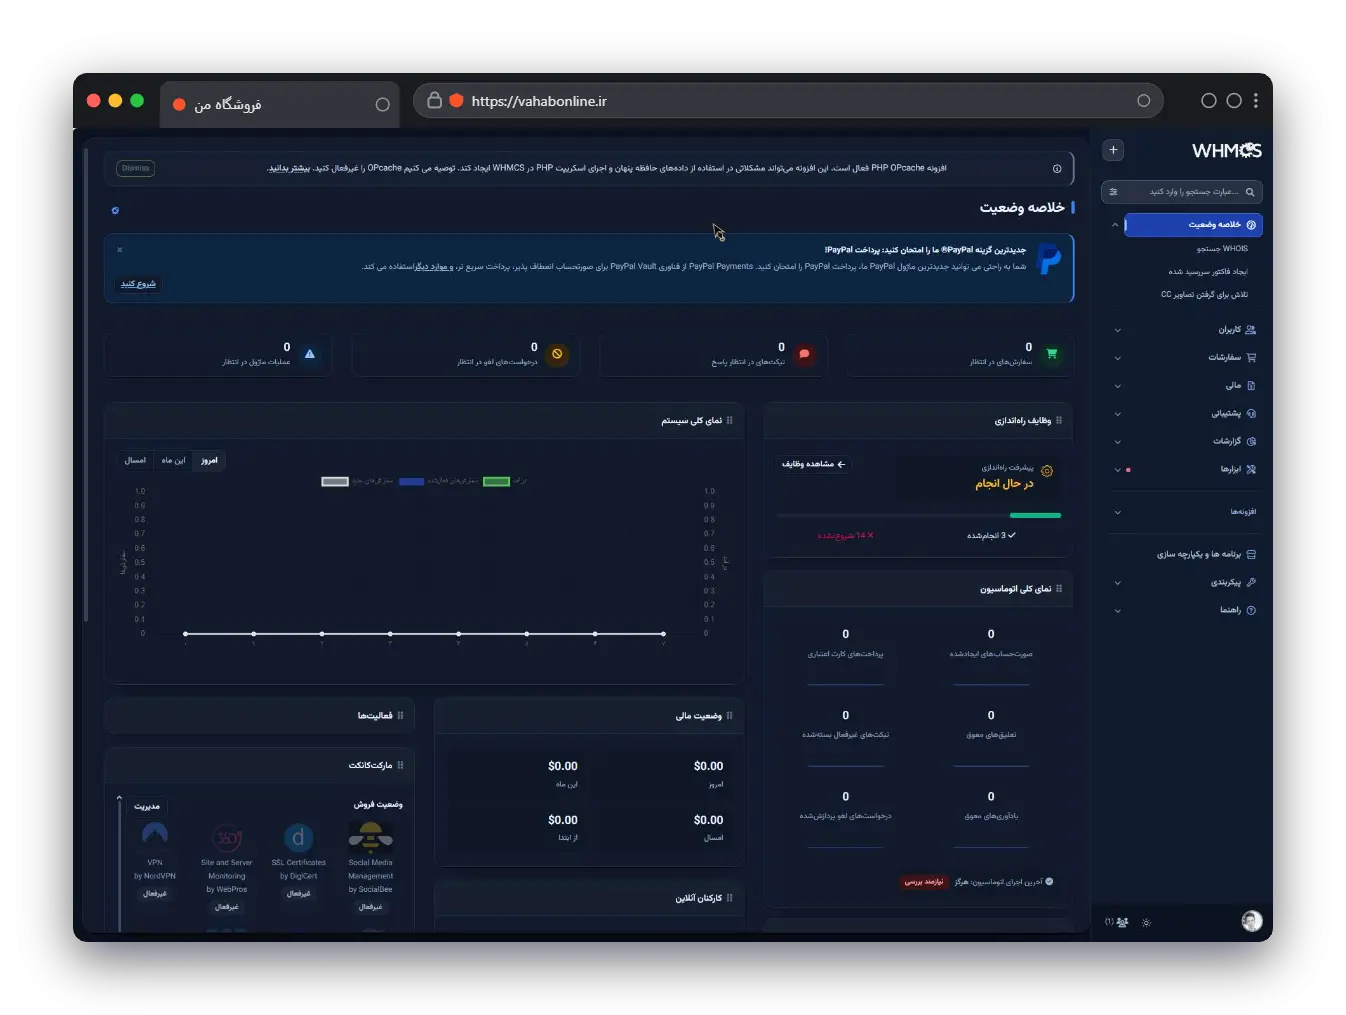
Task: Click the NordVPN marketplace icon
Action: [x=155, y=835]
